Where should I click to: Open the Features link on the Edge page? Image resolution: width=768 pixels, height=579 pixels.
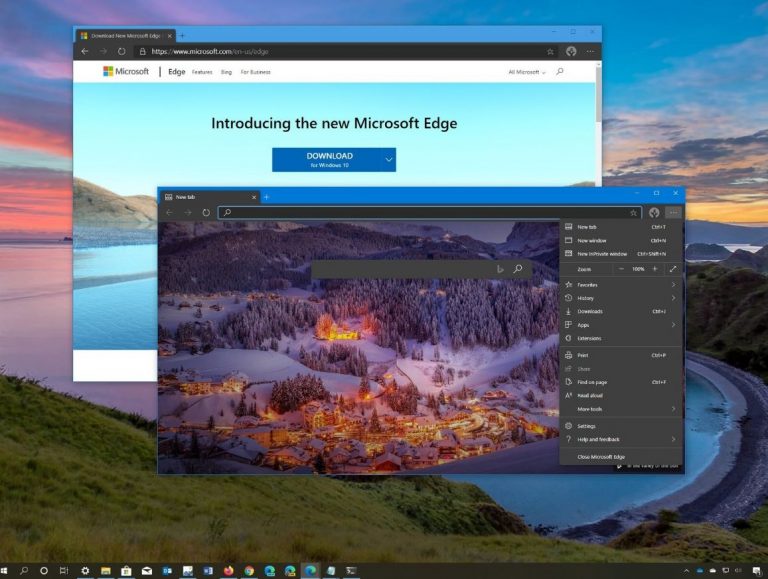202,72
